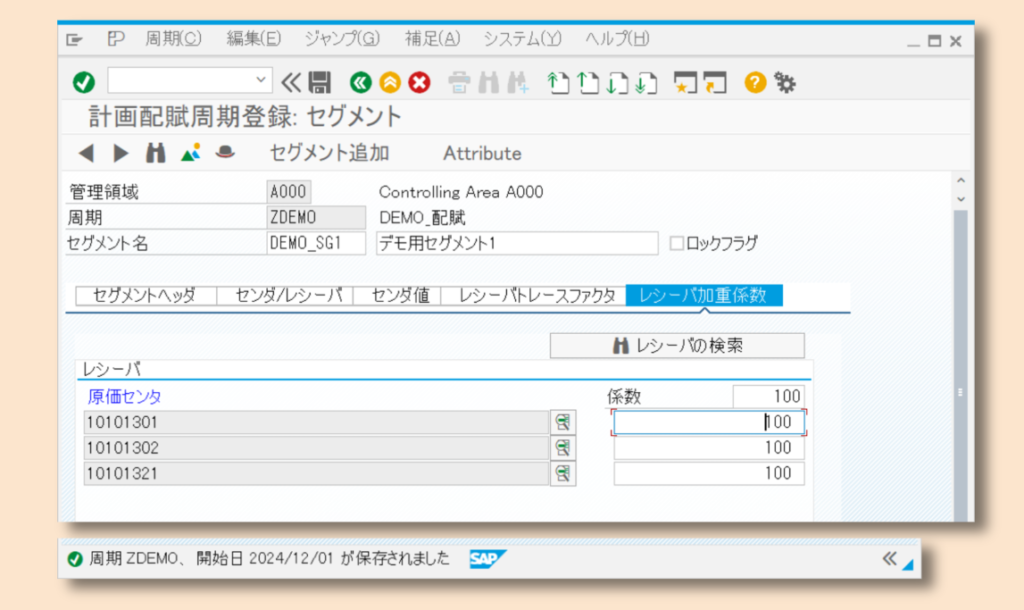Expand status bar with double chevron
The width and height of the screenshot is (1024, 610).
pos(889,558)
